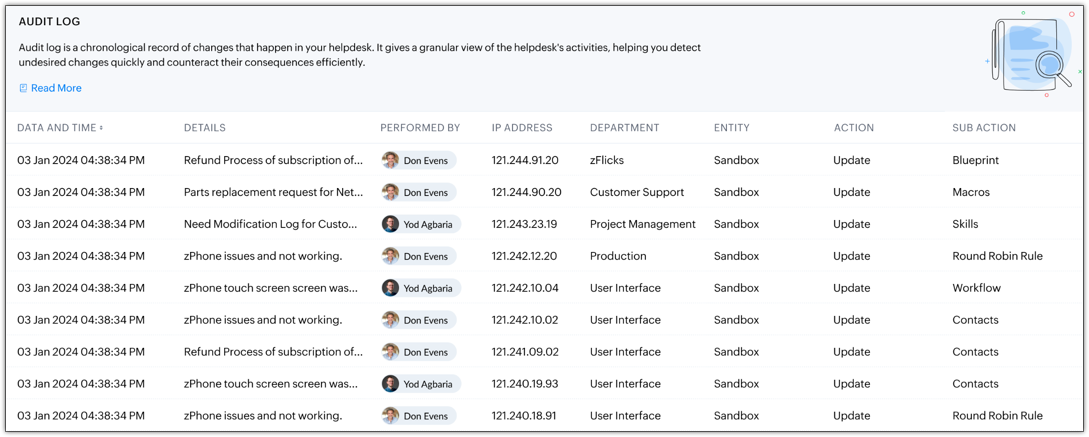Viewport: 1089px width, 437px height.
Task: Click the Blueprint sub action cell
Action: [x=975, y=160]
